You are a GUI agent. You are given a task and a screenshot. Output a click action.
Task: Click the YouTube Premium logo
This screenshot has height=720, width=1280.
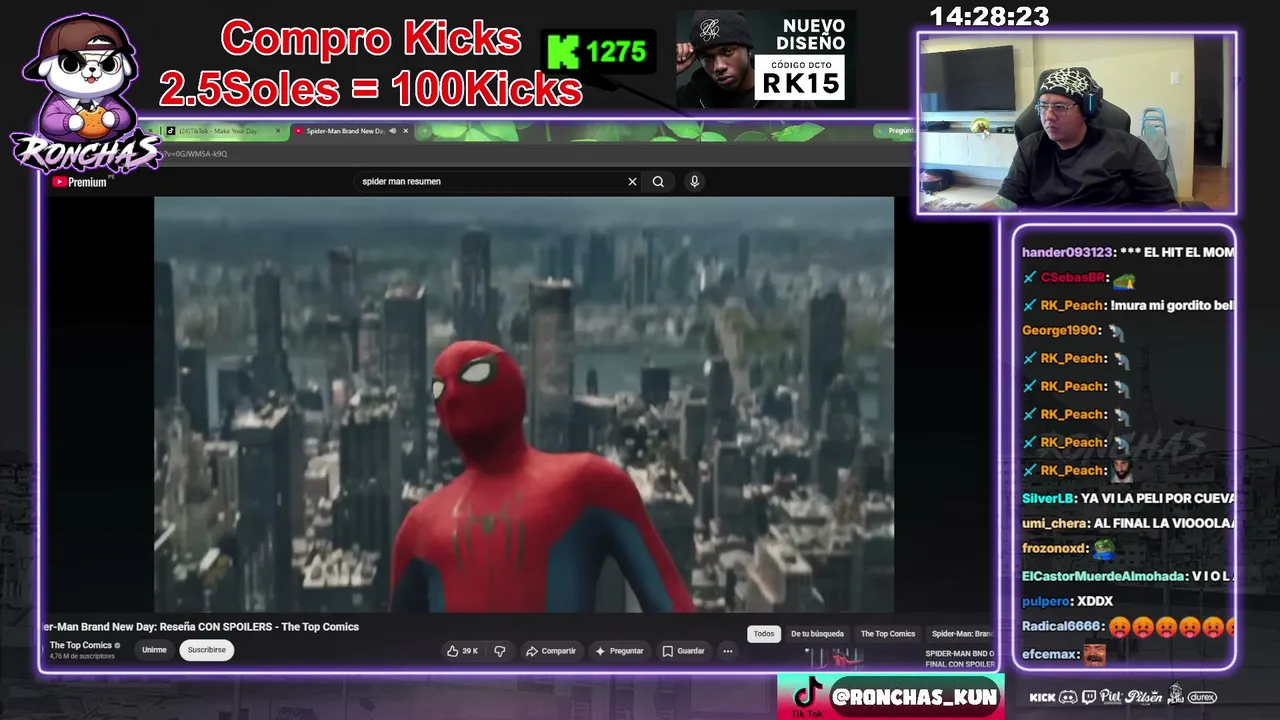click(79, 182)
